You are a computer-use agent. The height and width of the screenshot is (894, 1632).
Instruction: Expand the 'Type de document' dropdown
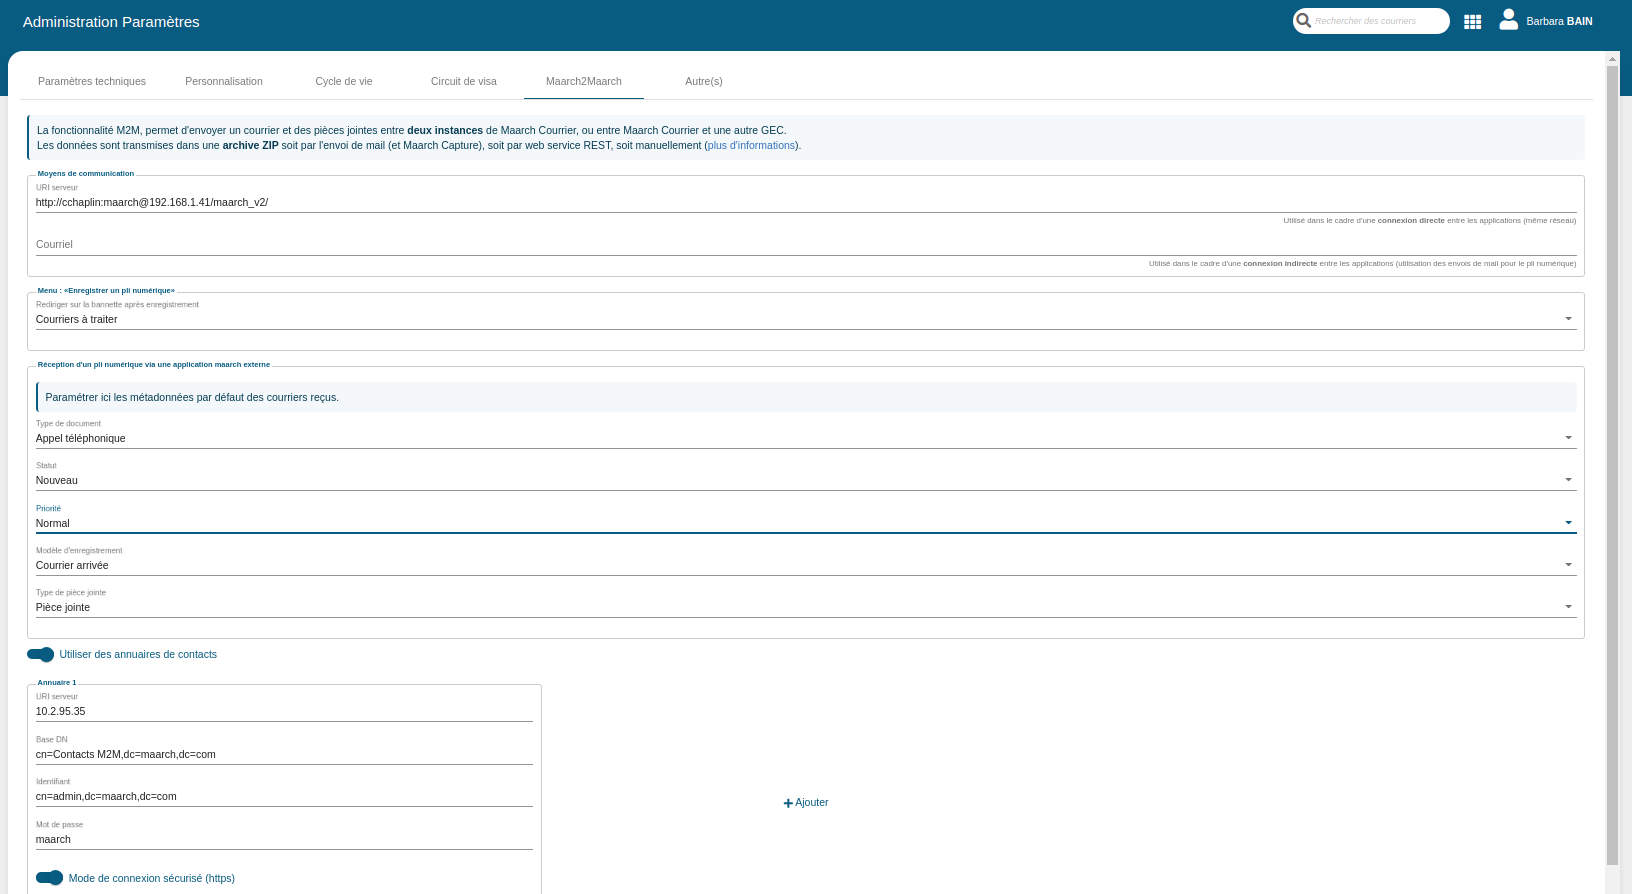805,438
